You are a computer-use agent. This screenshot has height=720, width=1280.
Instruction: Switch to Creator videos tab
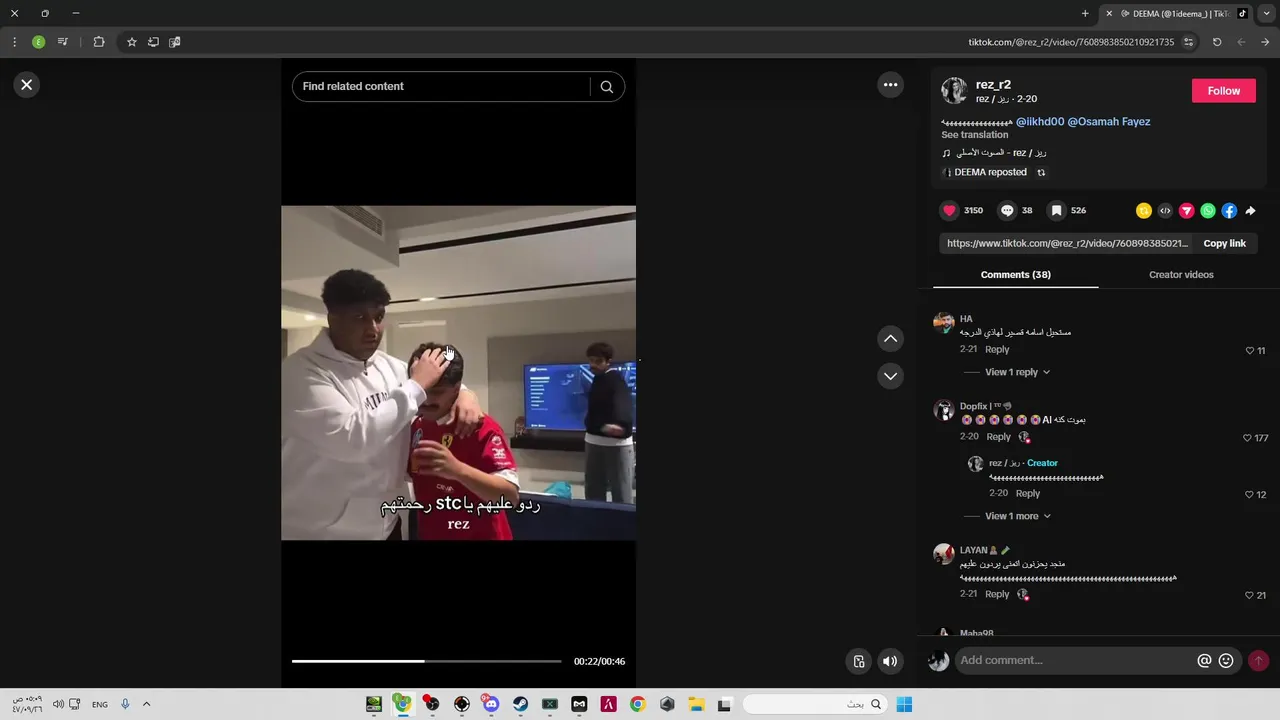tap(1181, 275)
